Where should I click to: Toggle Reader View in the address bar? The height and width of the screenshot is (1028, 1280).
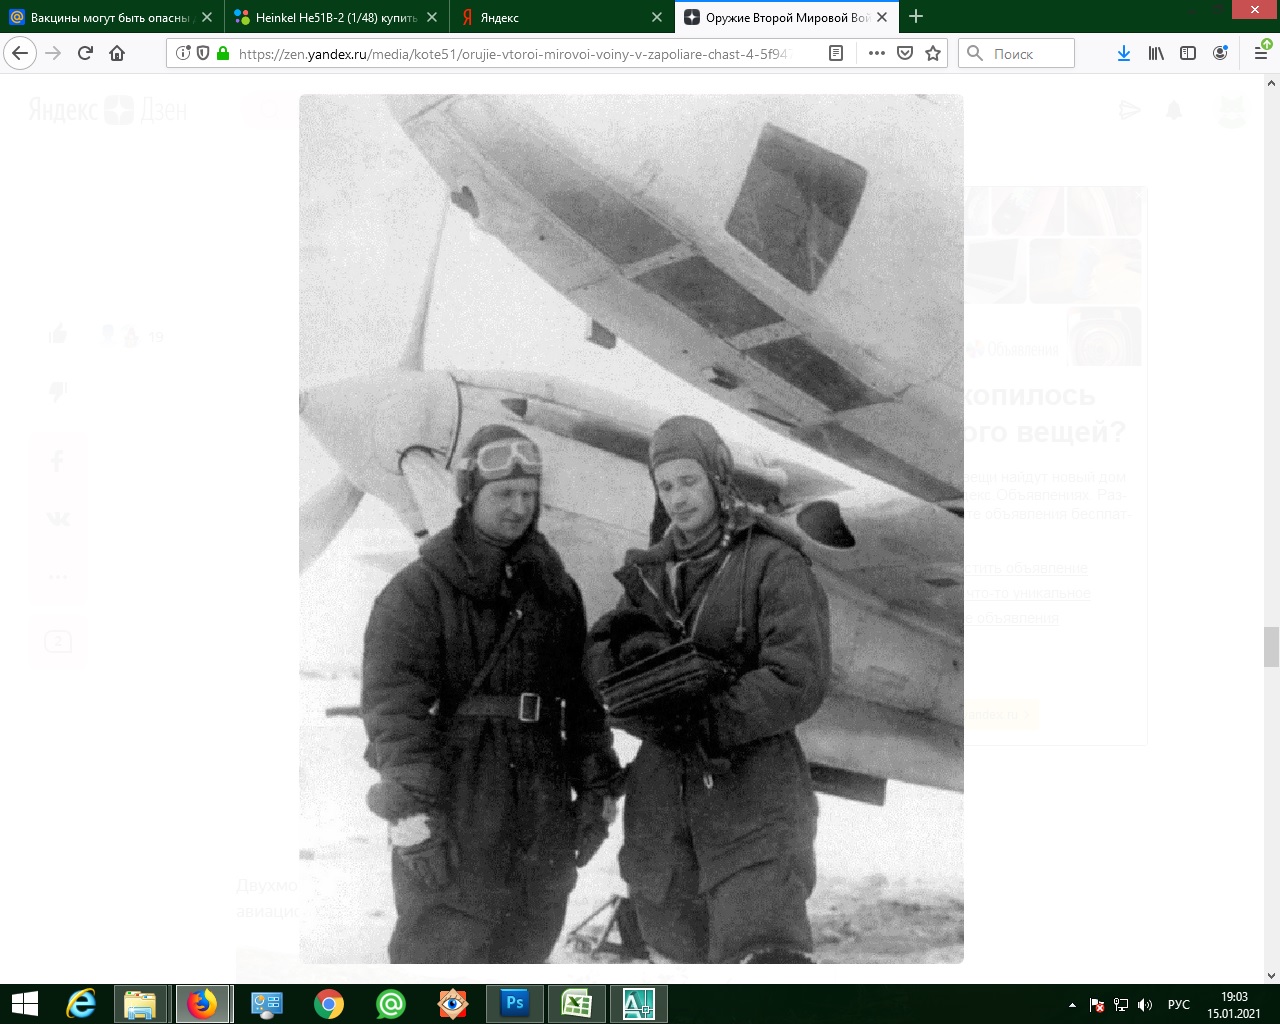836,54
